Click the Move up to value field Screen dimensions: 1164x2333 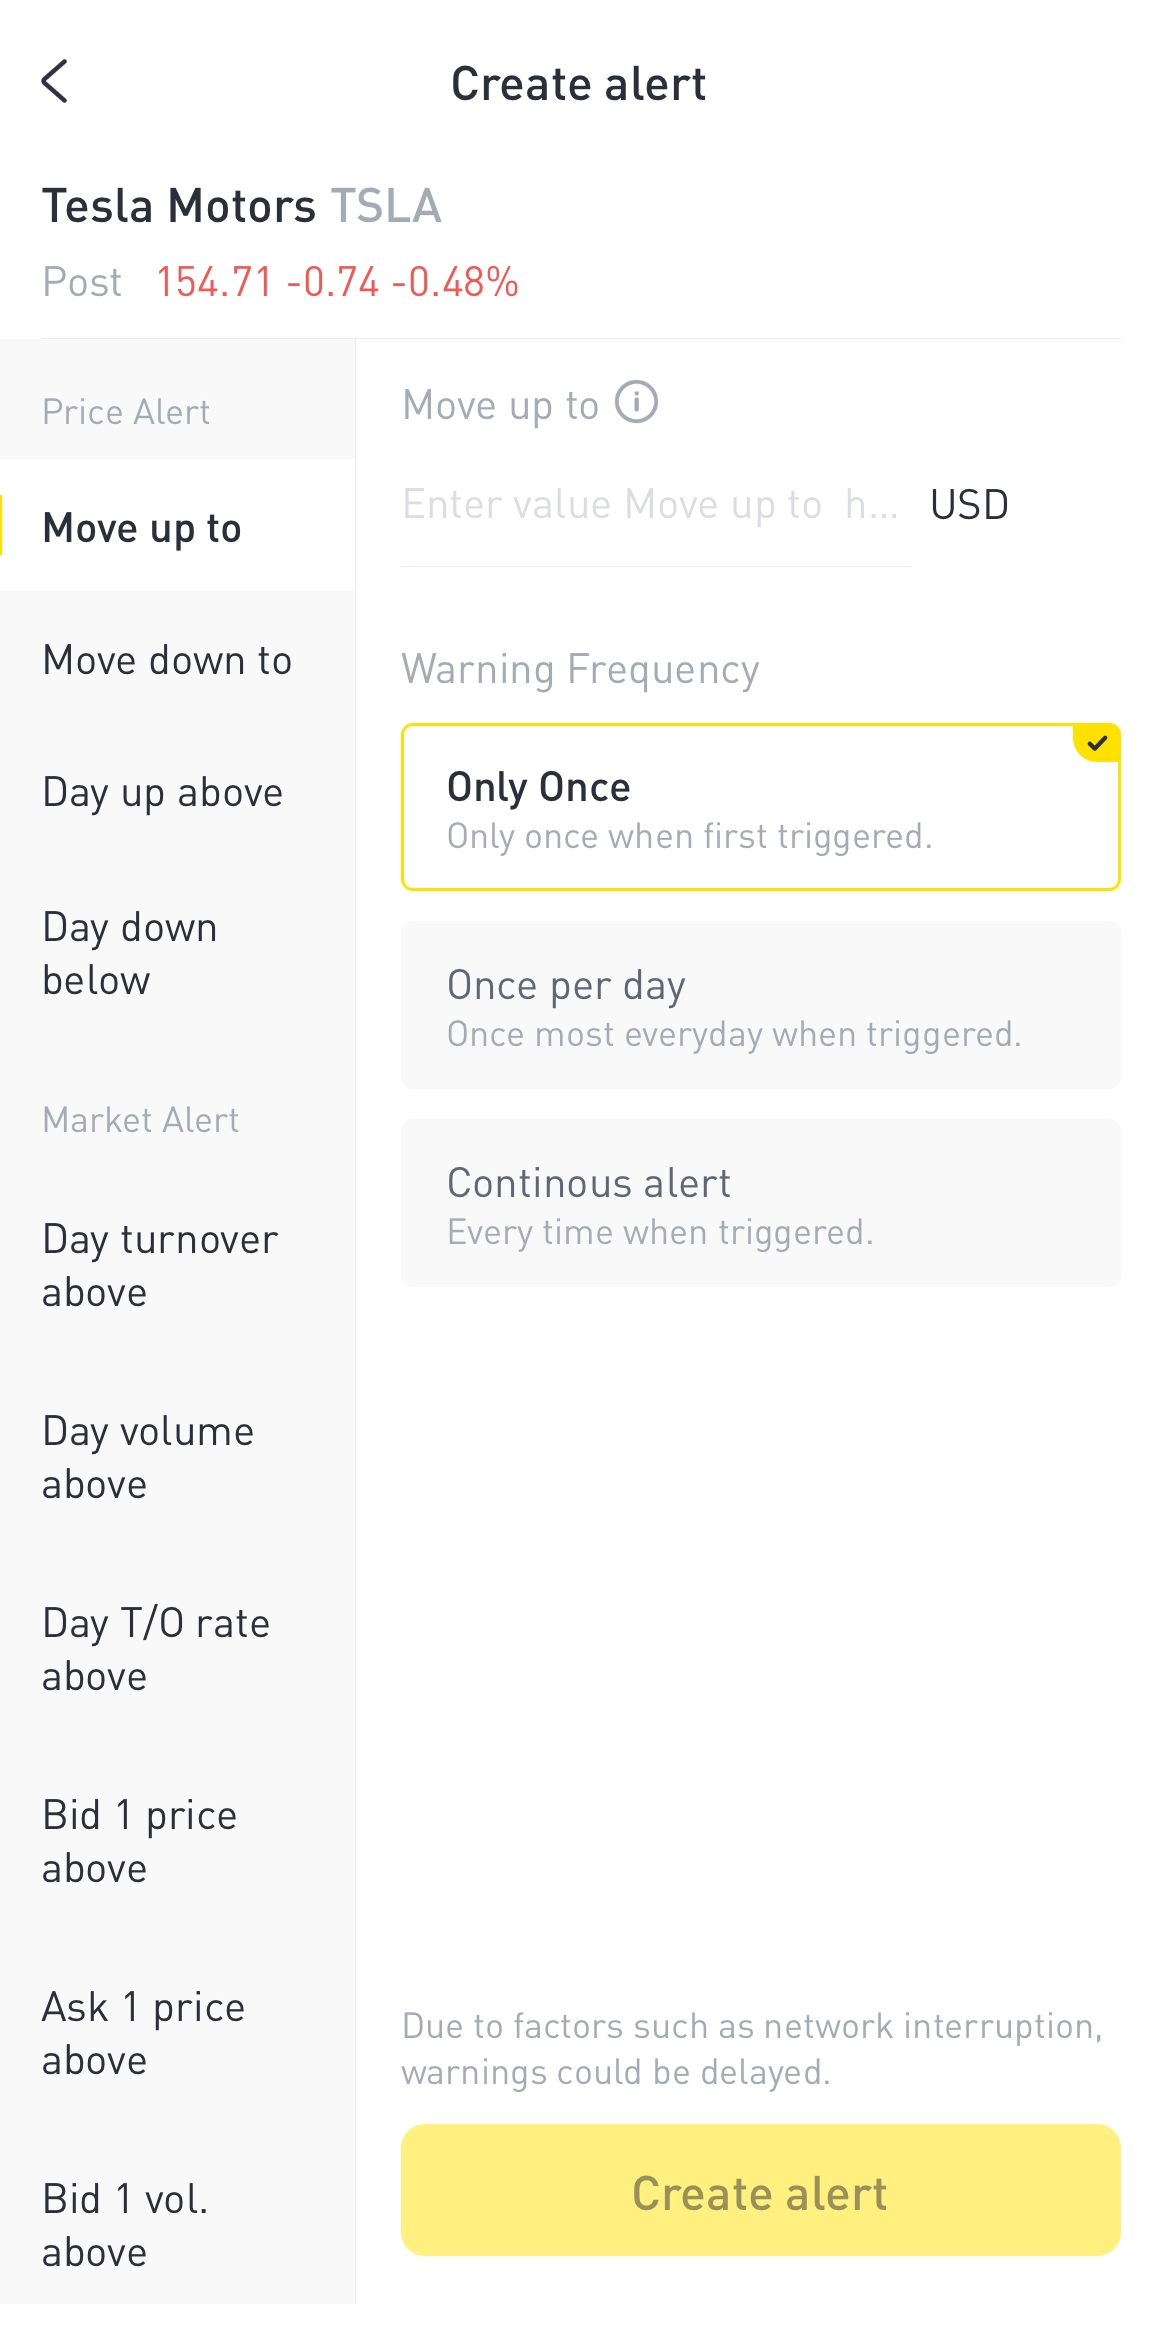654,505
